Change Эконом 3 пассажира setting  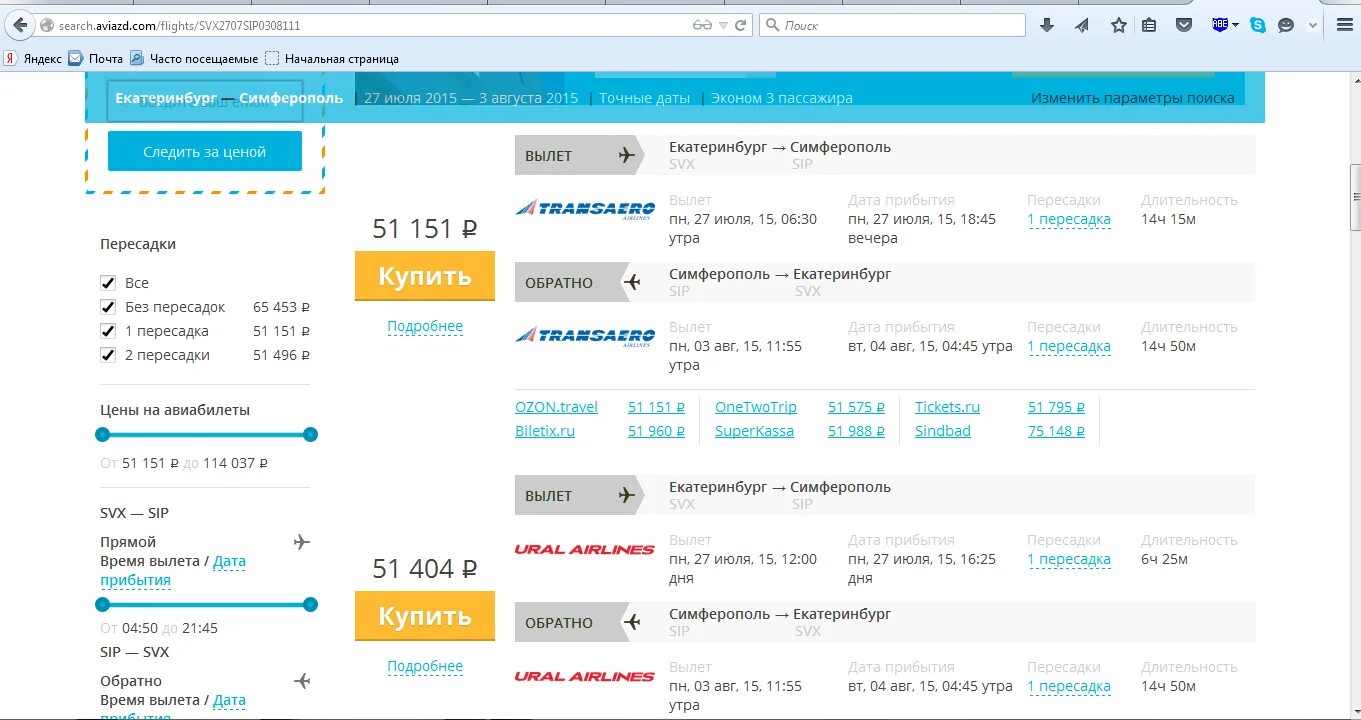click(782, 98)
